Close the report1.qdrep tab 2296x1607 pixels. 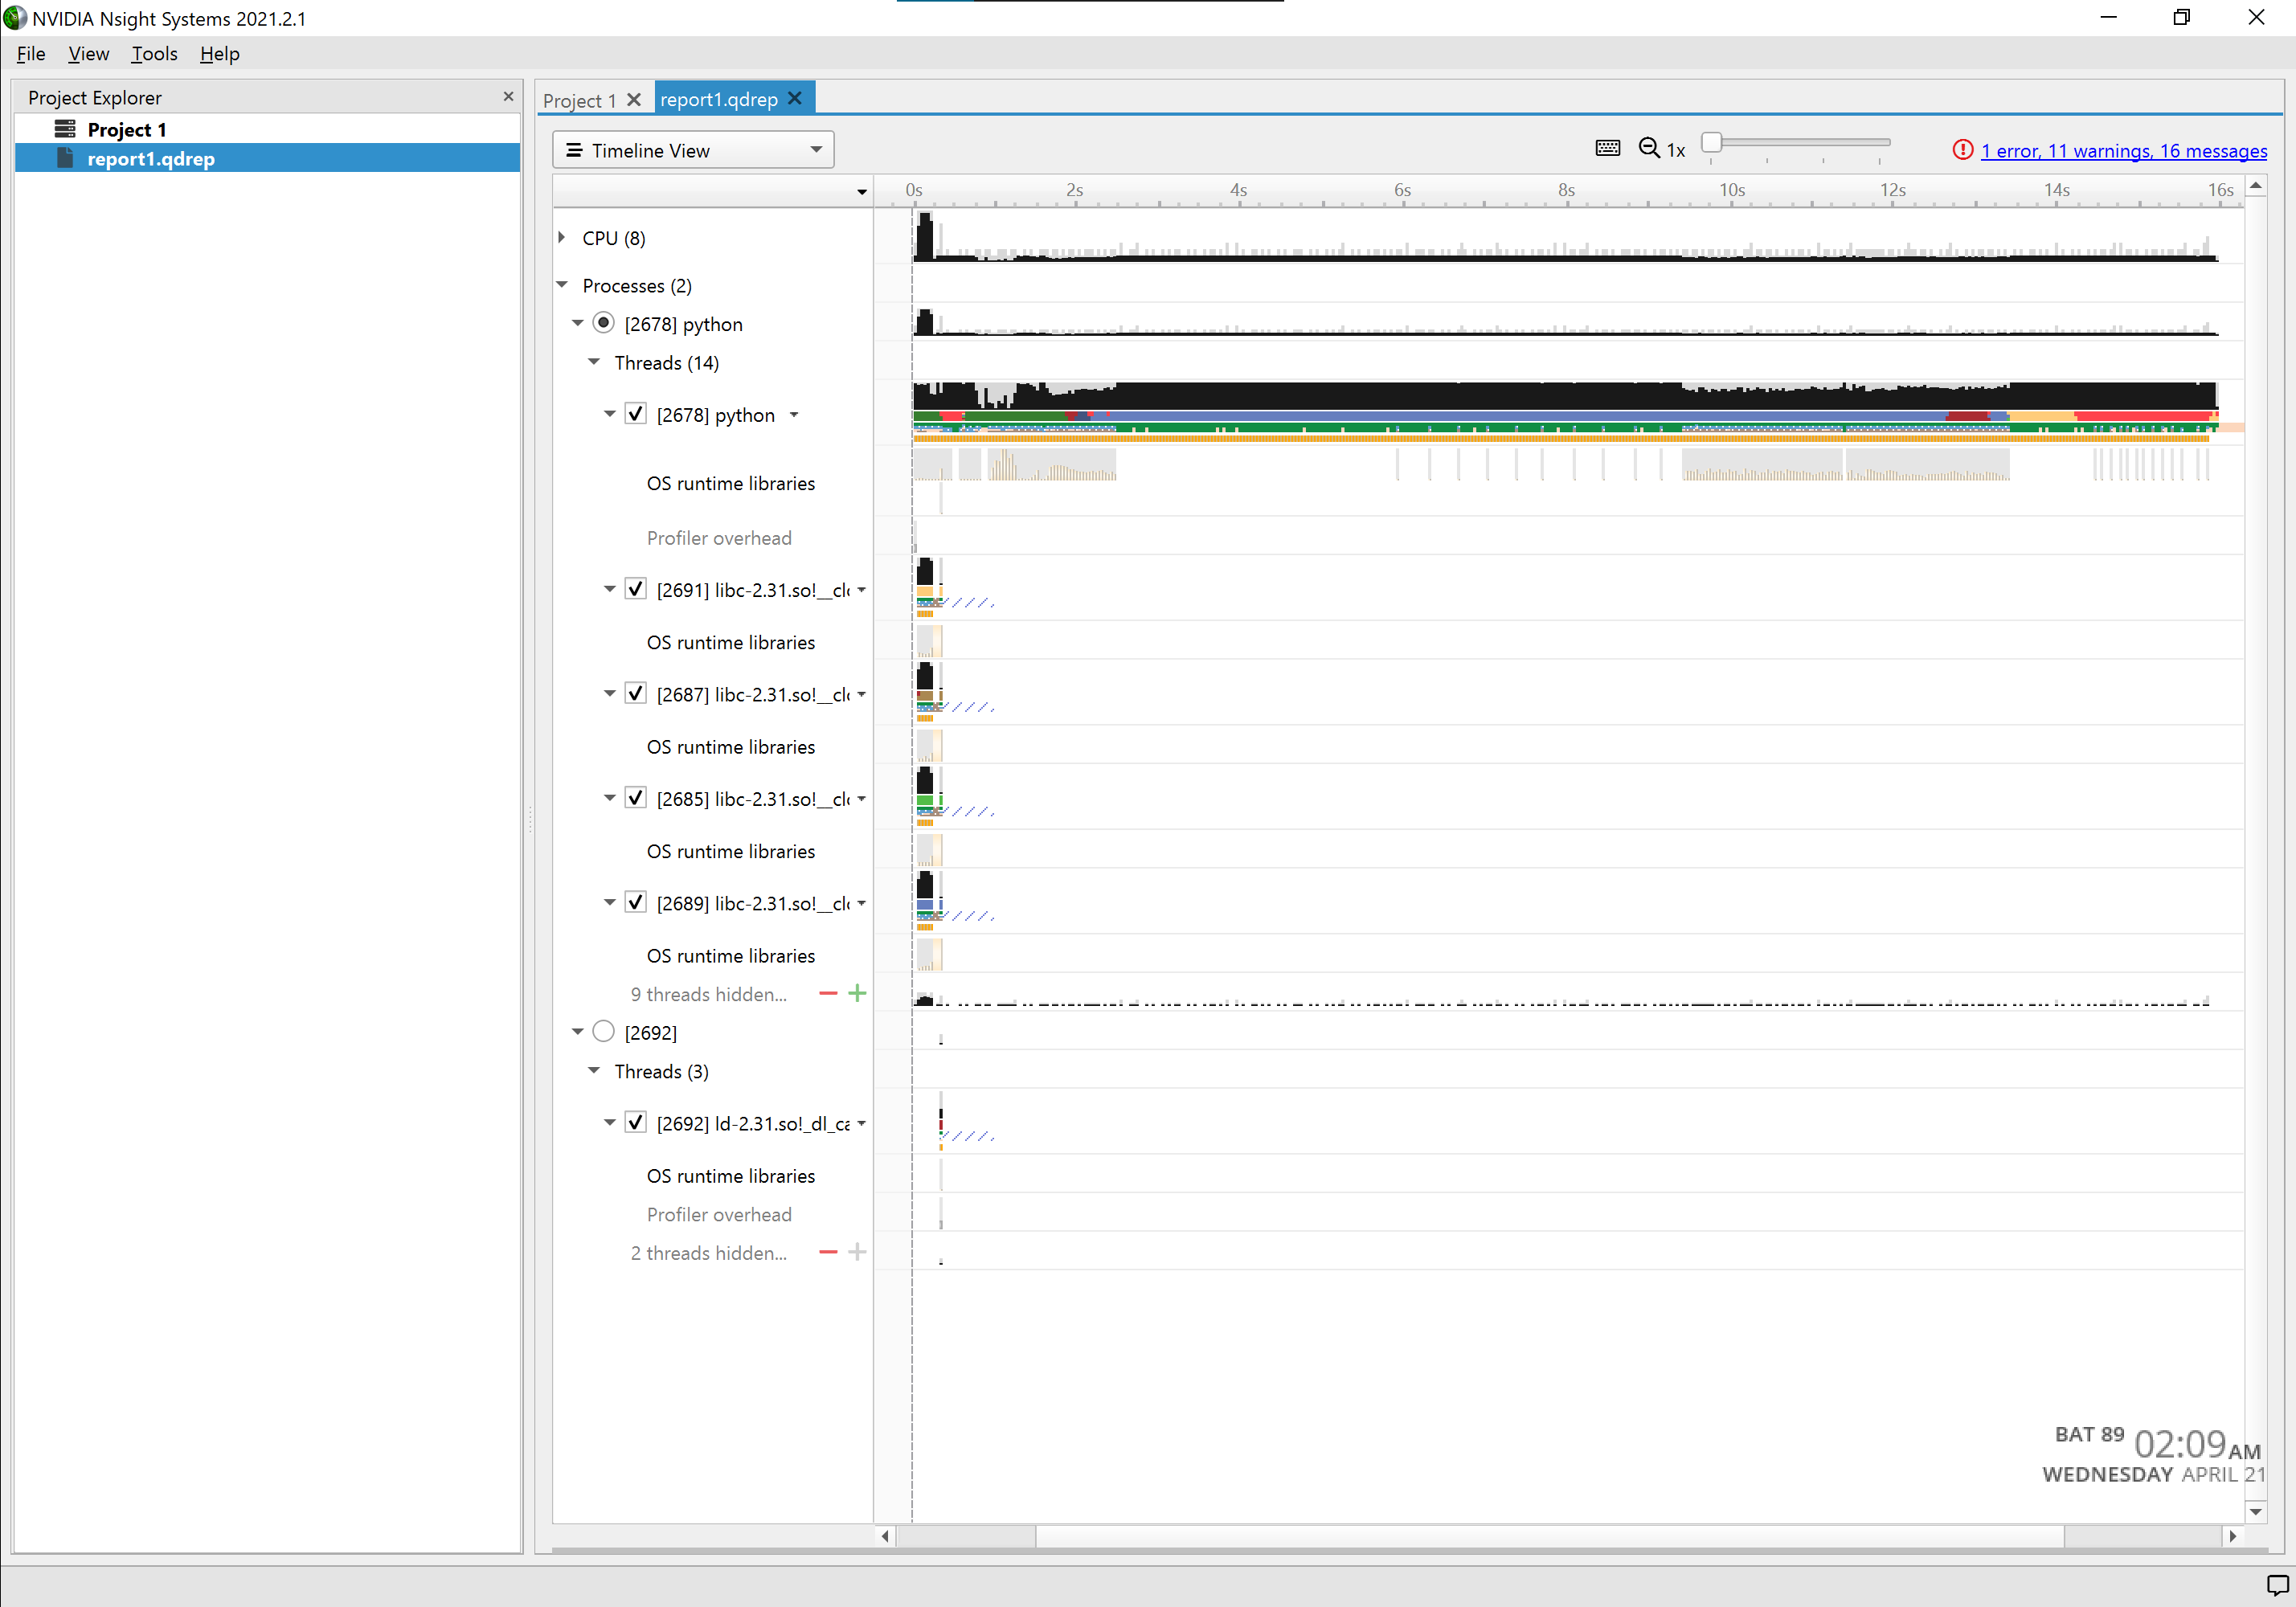click(795, 98)
